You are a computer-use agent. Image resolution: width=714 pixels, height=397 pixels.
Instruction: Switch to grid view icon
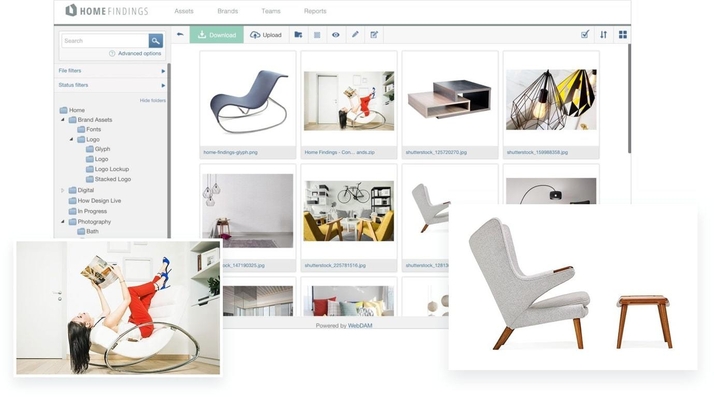(622, 34)
